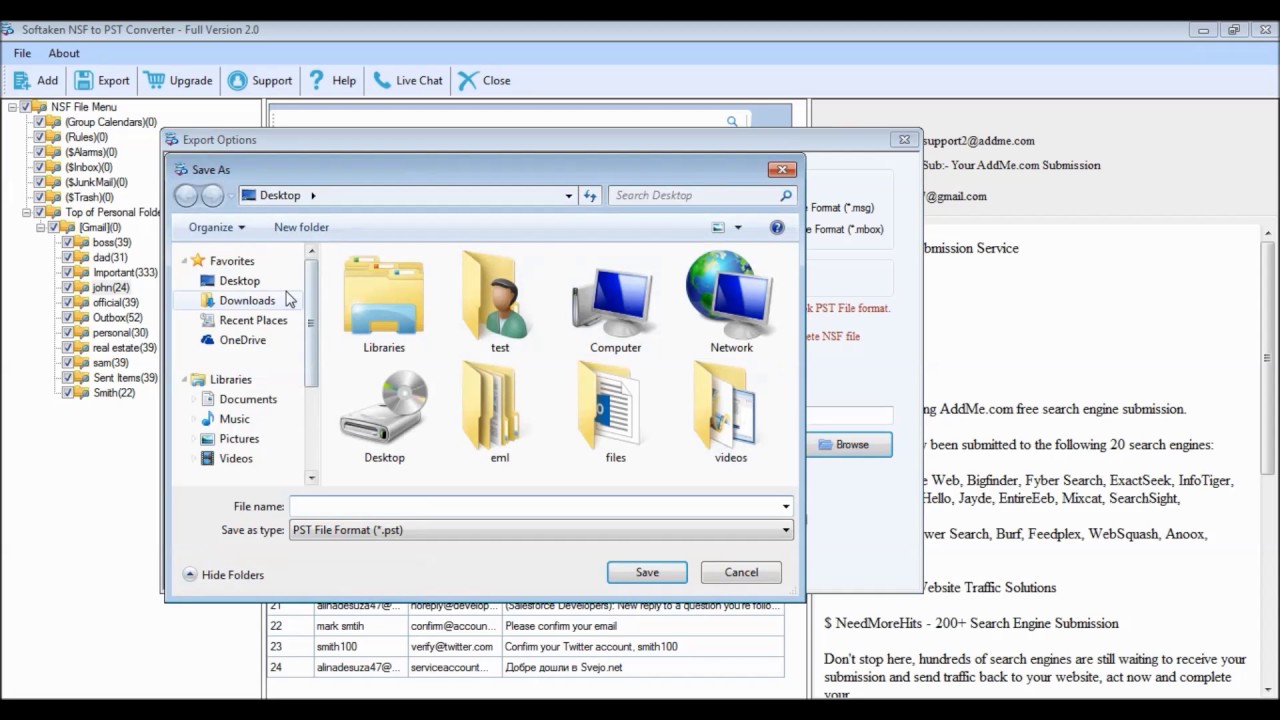This screenshot has height=720, width=1280.
Task: Open the Save as type dropdown
Action: coord(786,530)
